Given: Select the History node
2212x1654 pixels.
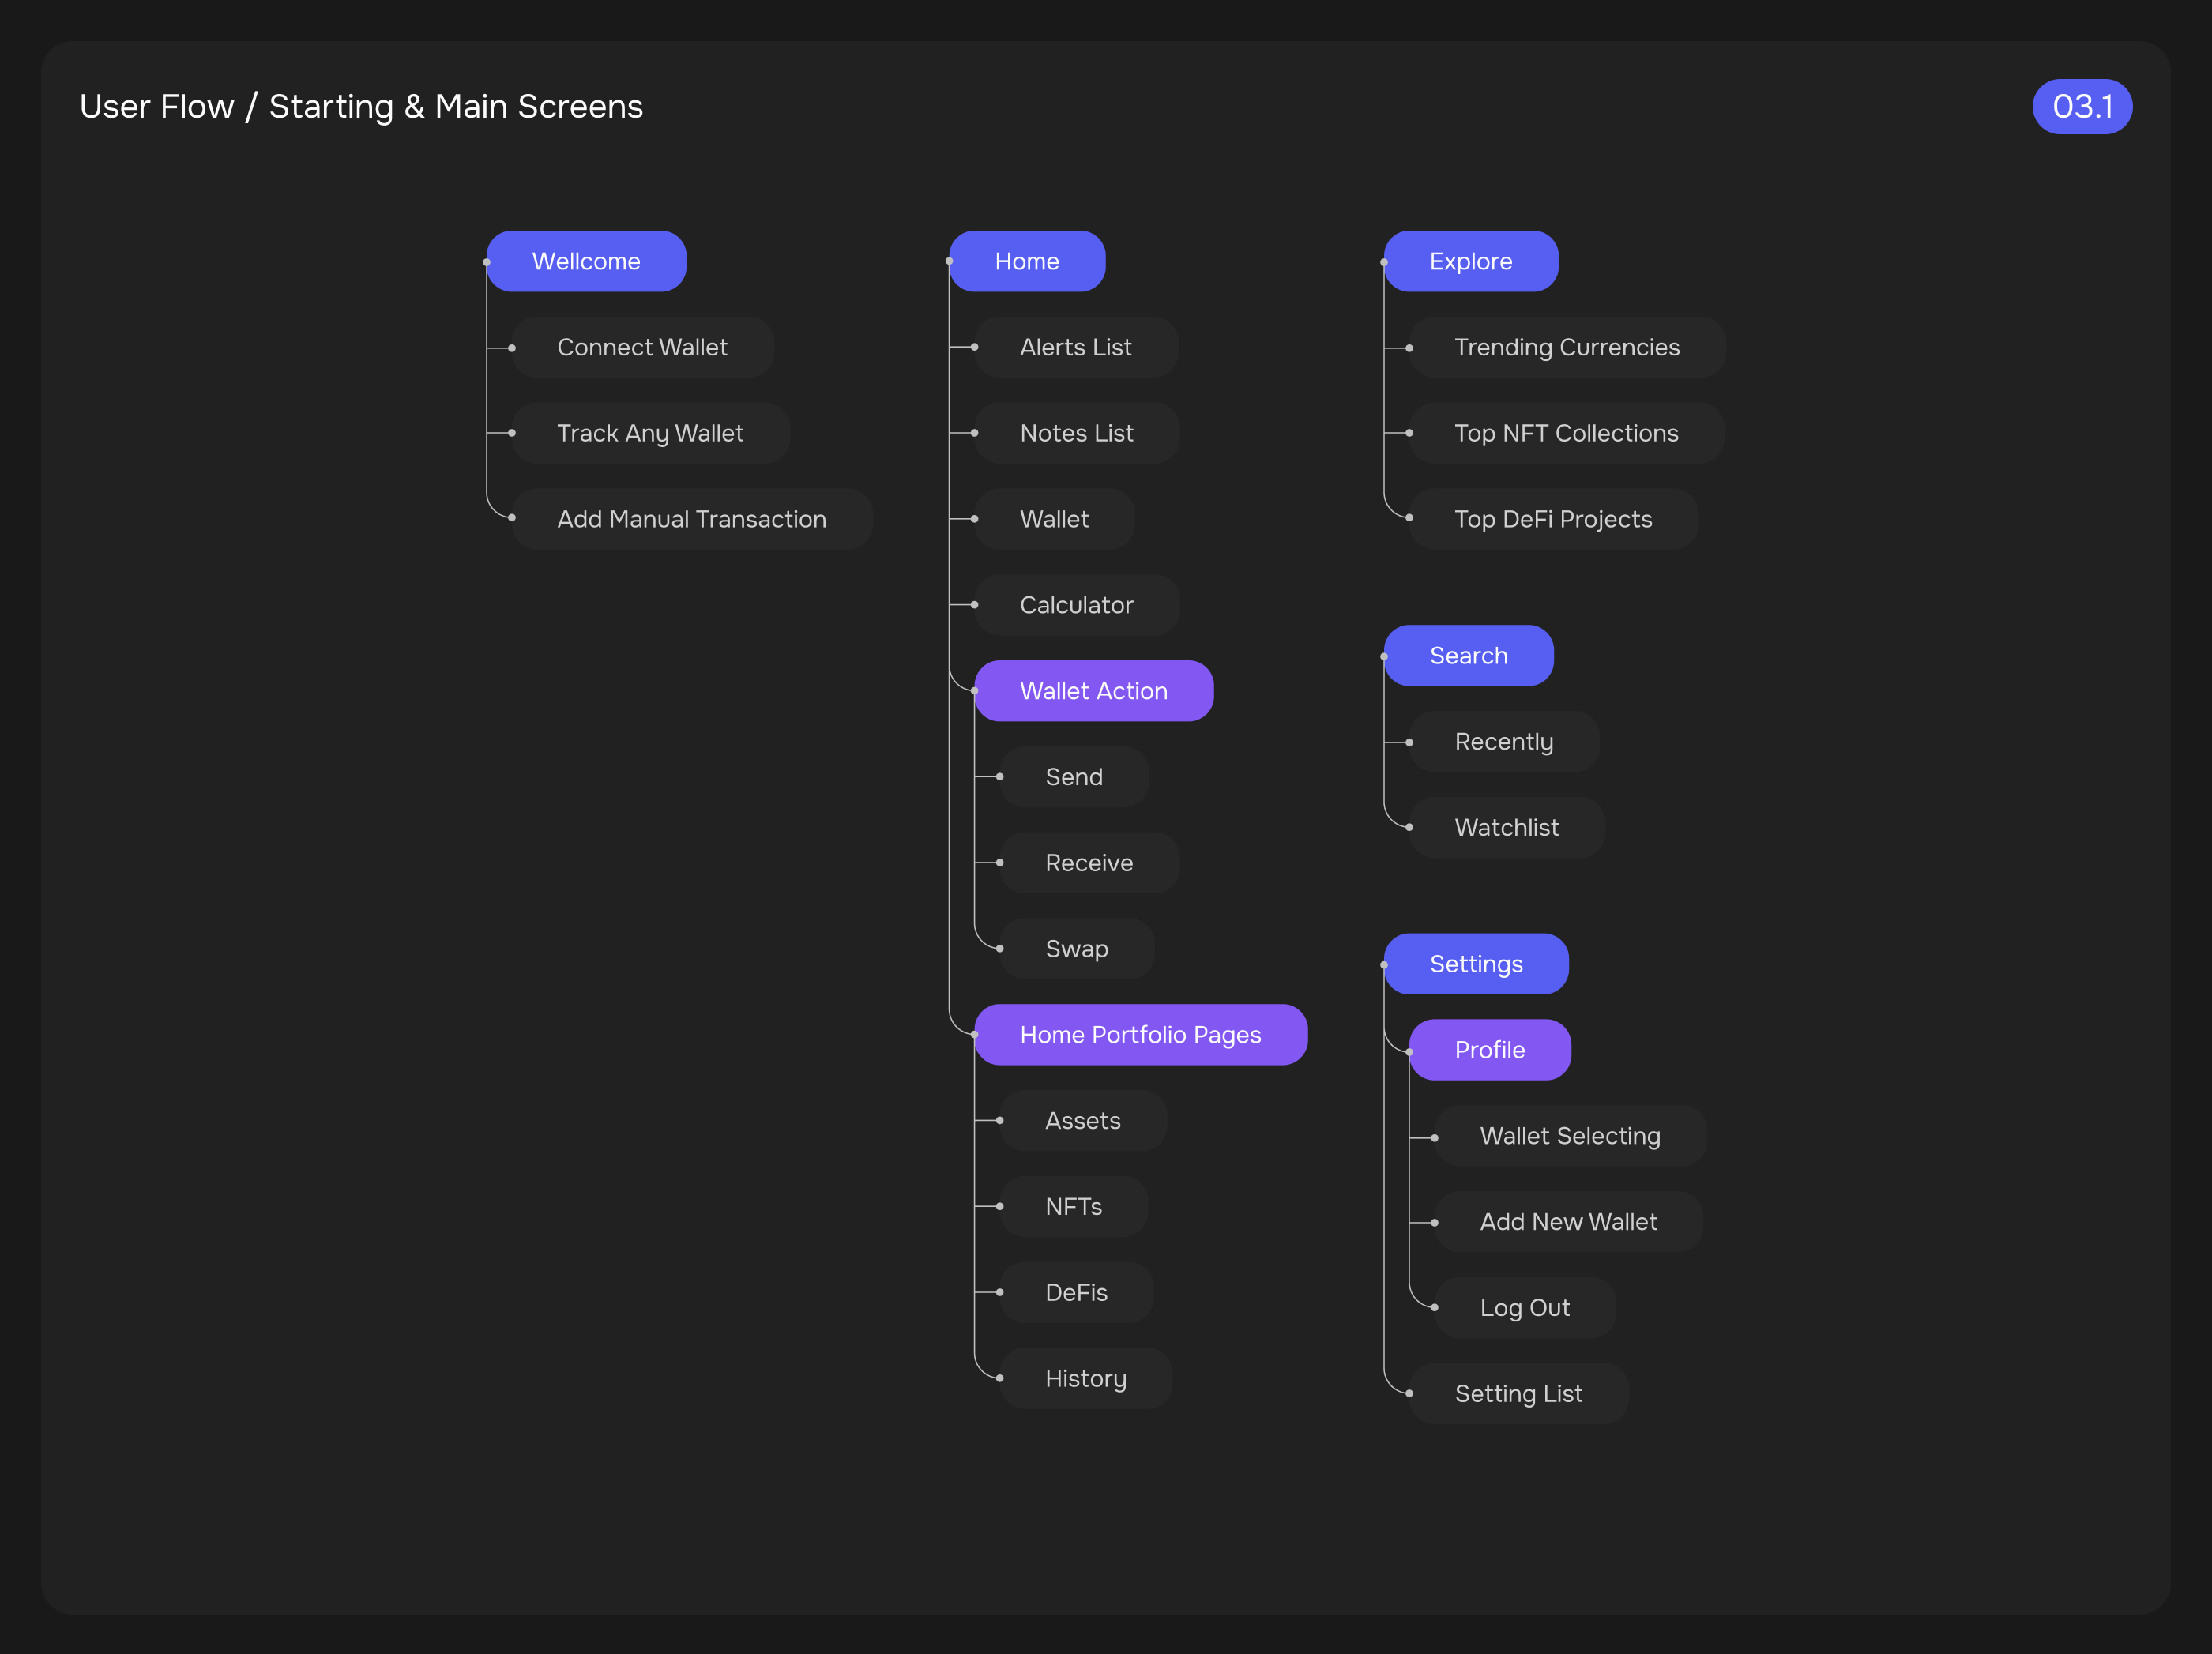Looking at the screenshot, I should (x=1085, y=1379).
